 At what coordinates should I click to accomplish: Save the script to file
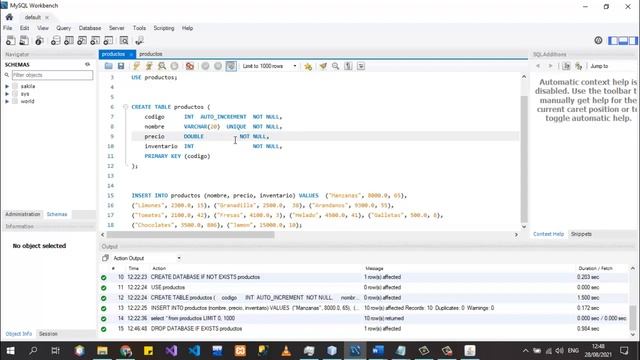[121, 66]
